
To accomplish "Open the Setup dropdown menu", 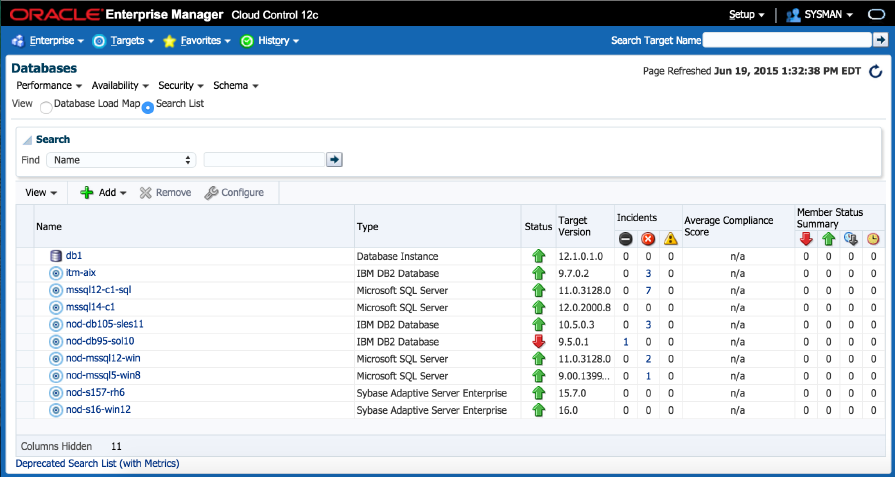I will click(747, 15).
